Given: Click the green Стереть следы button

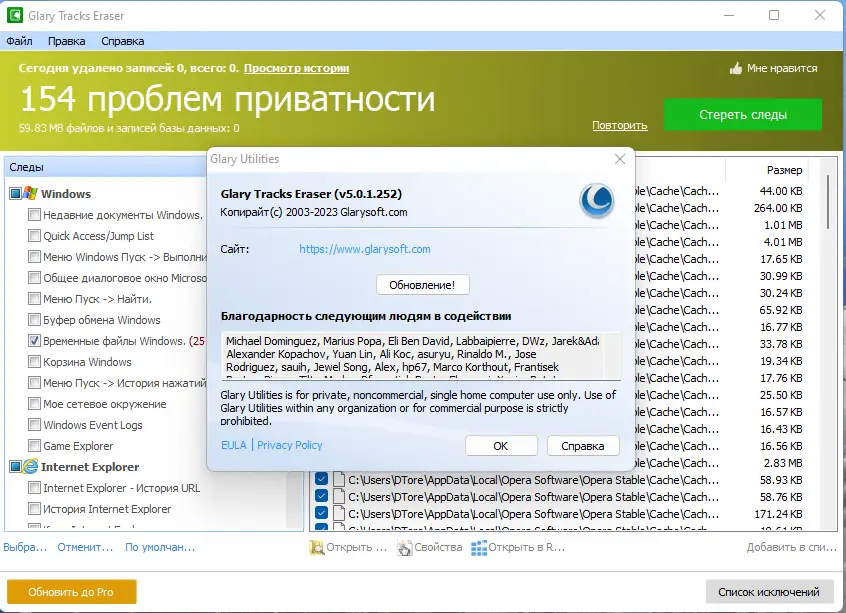Looking at the screenshot, I should click(742, 114).
